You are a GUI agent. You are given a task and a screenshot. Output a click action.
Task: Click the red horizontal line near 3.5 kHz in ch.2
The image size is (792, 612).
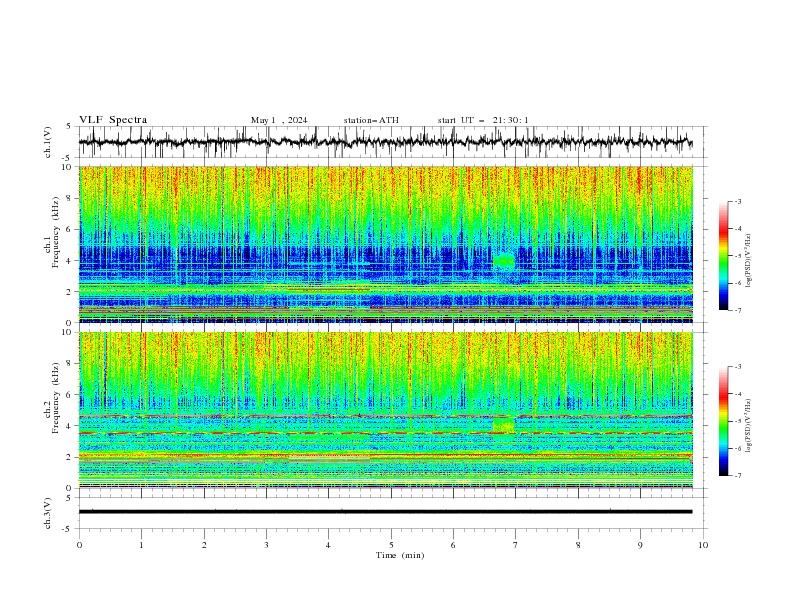(385, 433)
